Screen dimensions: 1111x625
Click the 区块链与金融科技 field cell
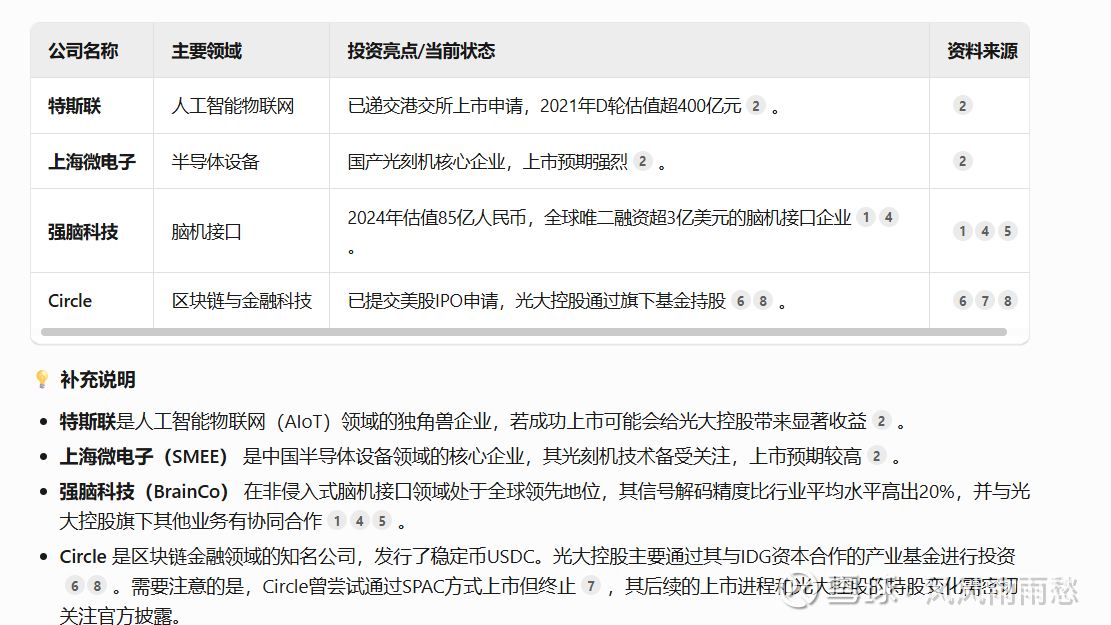242,301
